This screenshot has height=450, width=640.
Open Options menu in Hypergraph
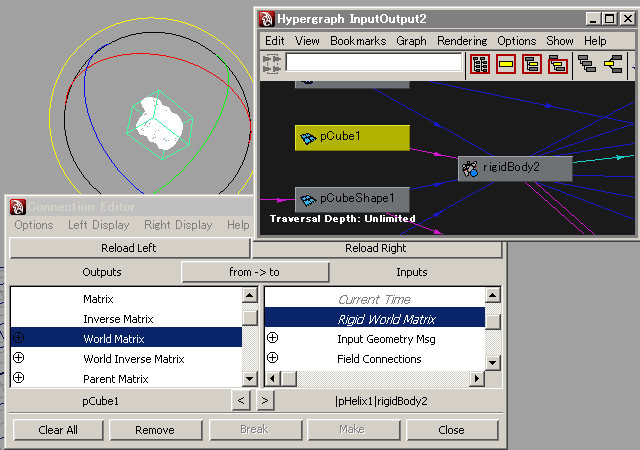(517, 41)
